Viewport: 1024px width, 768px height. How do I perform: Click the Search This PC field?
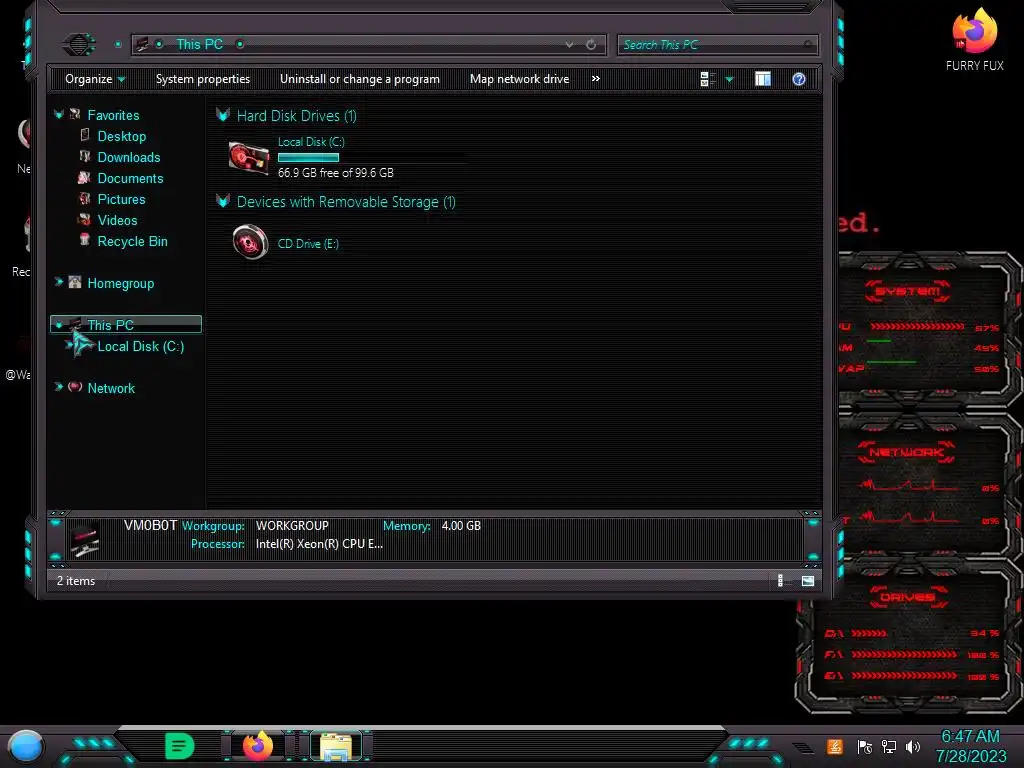[717, 44]
